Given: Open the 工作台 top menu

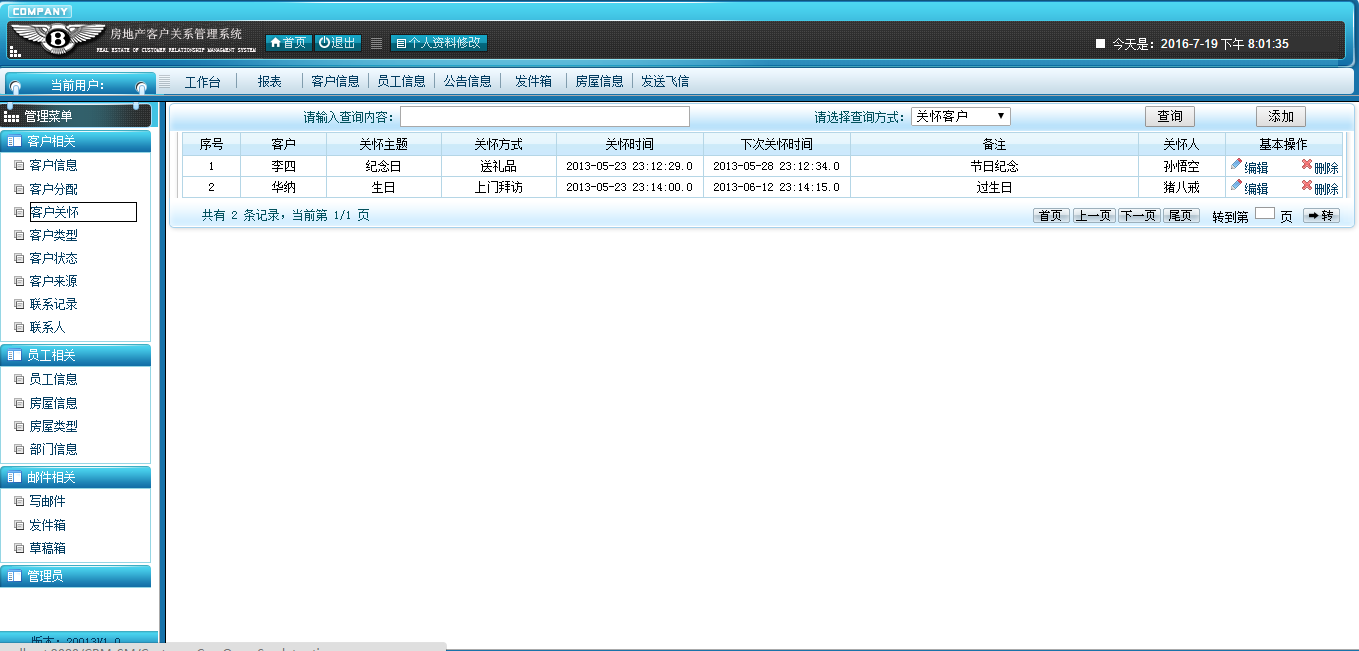Looking at the screenshot, I should [203, 82].
